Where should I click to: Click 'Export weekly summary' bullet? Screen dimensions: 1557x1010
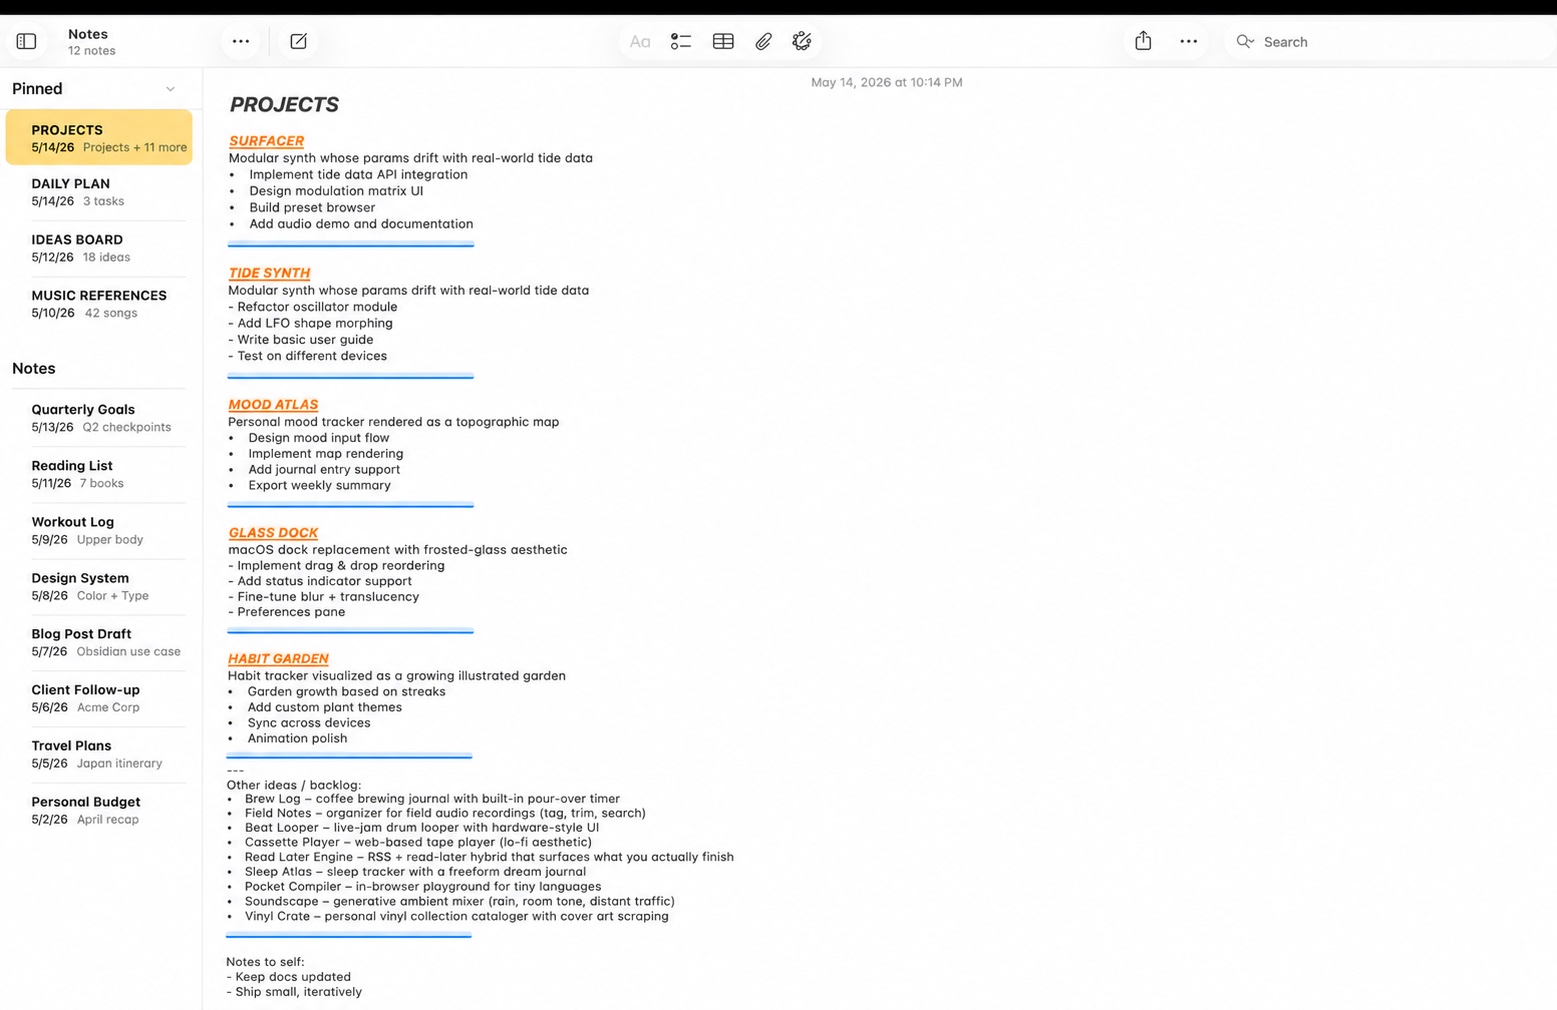coord(319,486)
